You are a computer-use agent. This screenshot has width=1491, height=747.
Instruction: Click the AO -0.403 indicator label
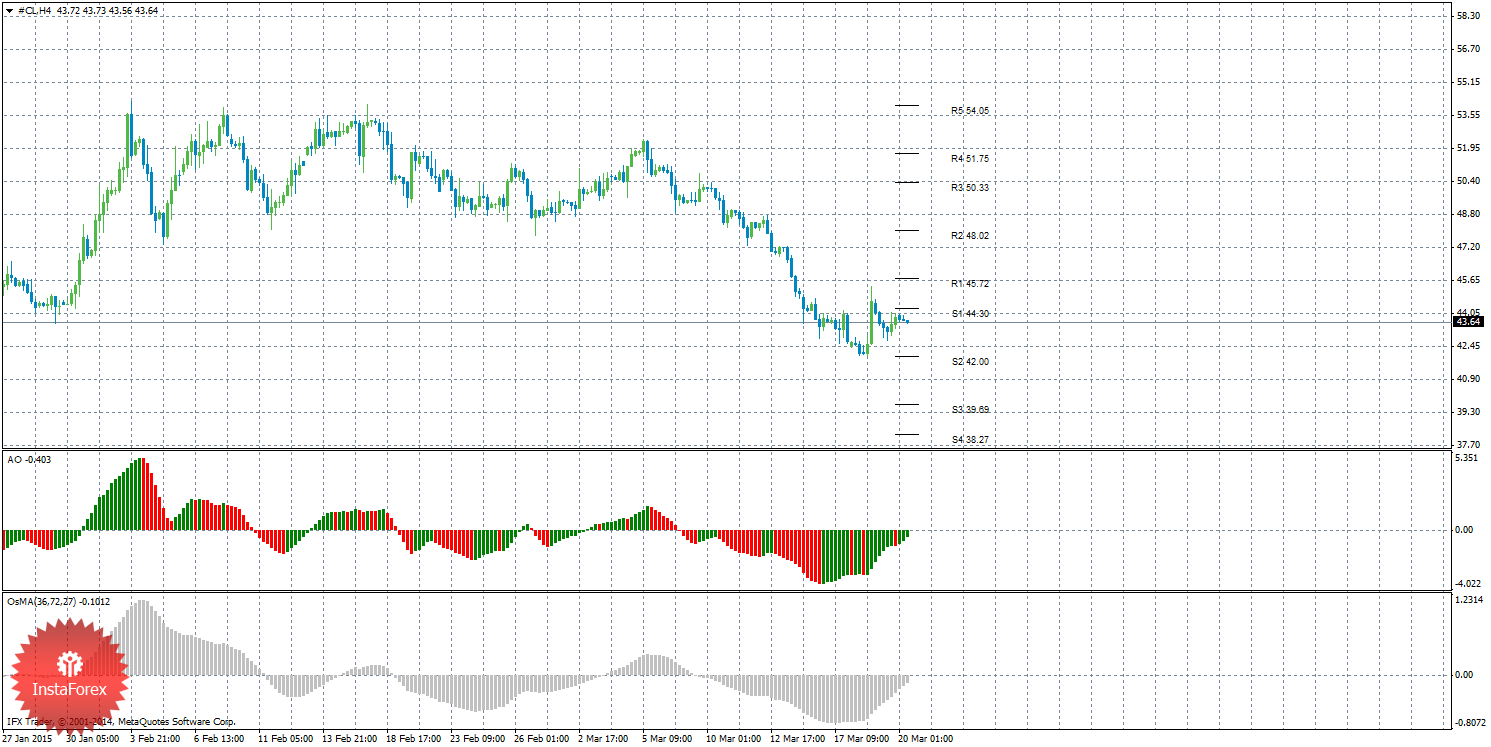[29, 460]
